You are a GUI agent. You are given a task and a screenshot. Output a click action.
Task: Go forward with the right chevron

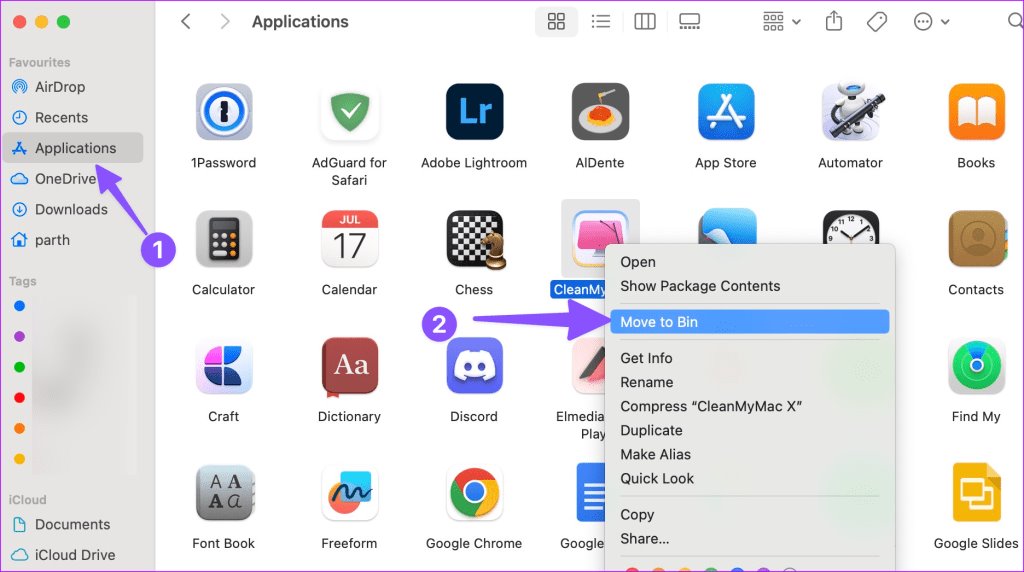225,22
